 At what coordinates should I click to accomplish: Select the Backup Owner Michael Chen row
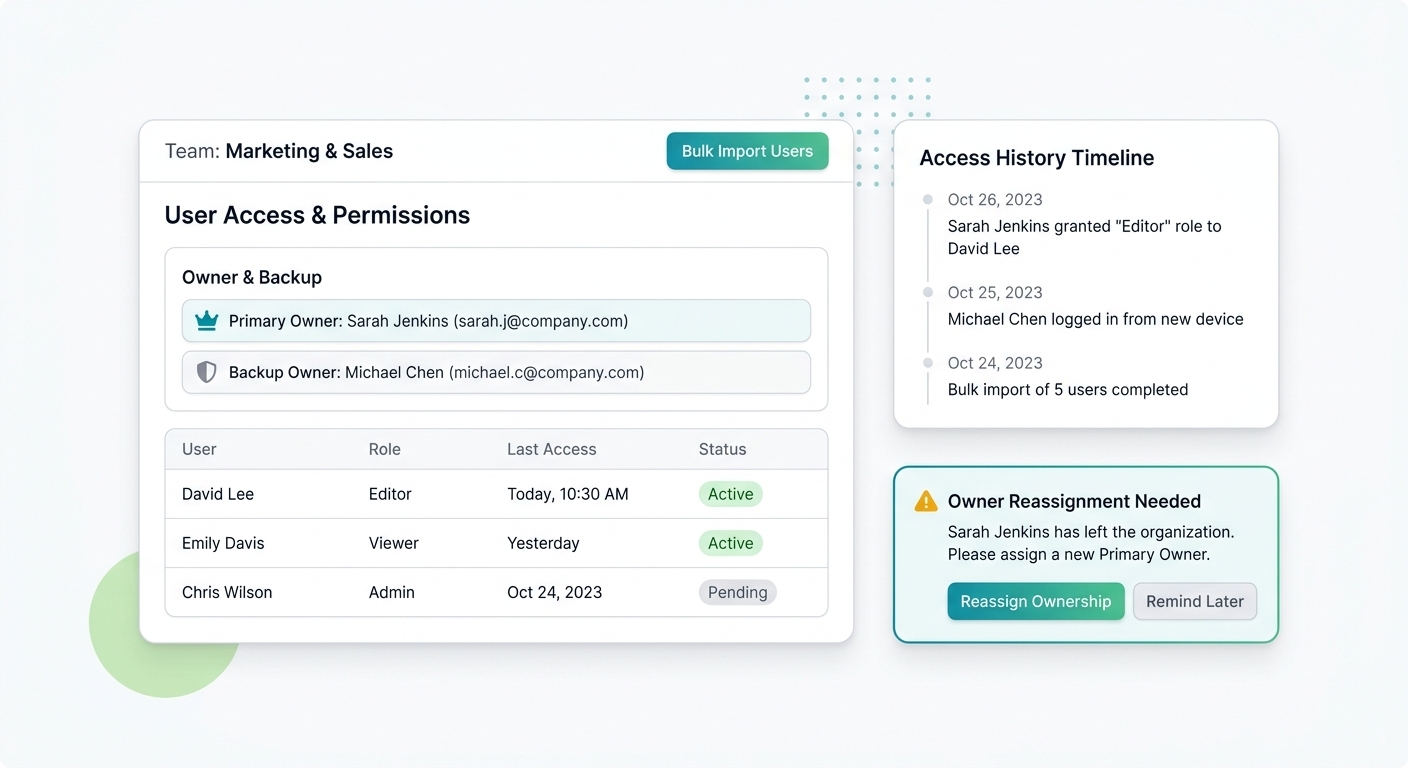point(496,372)
